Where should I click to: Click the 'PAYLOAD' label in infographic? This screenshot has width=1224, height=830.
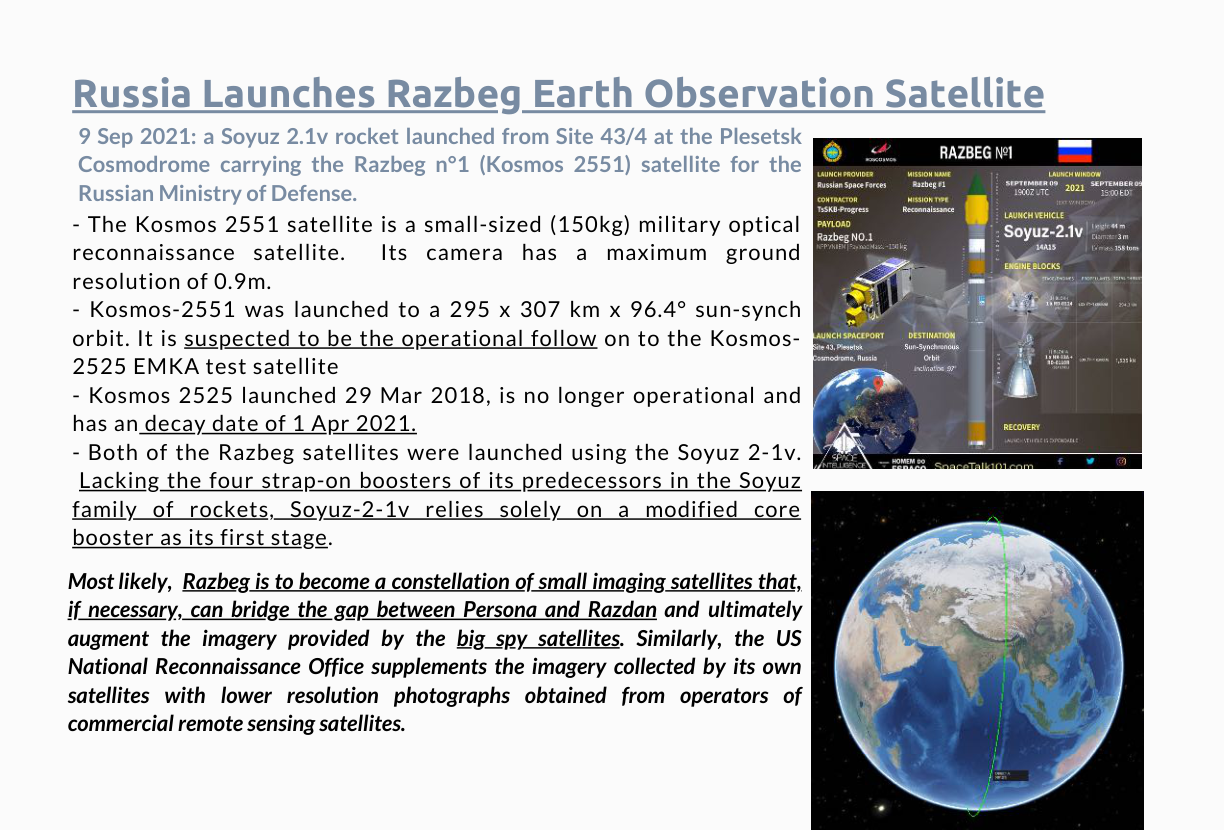point(834,224)
